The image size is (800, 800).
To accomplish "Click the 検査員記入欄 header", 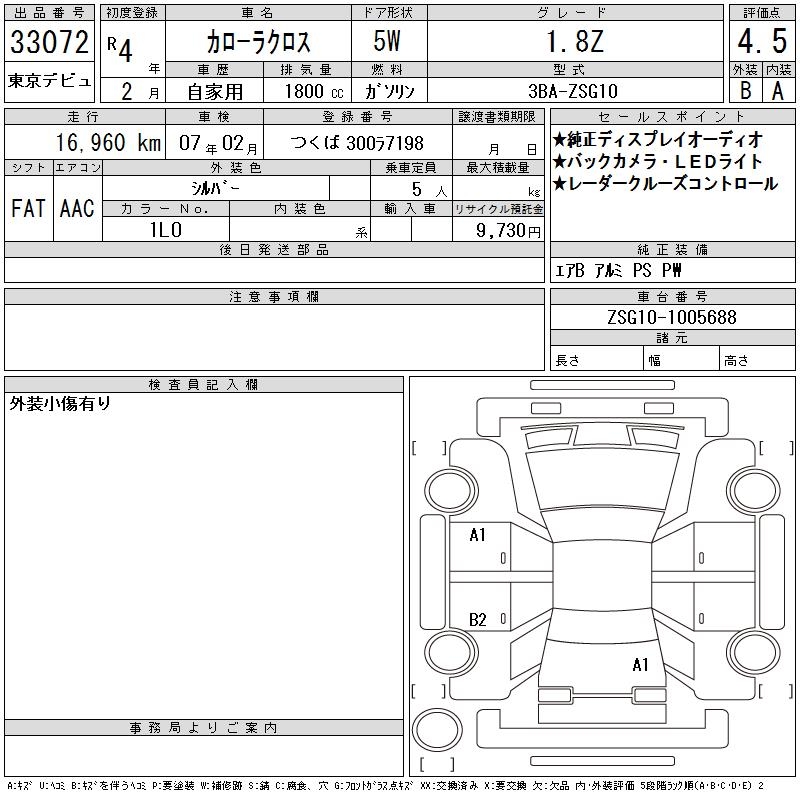I will click(x=204, y=384).
